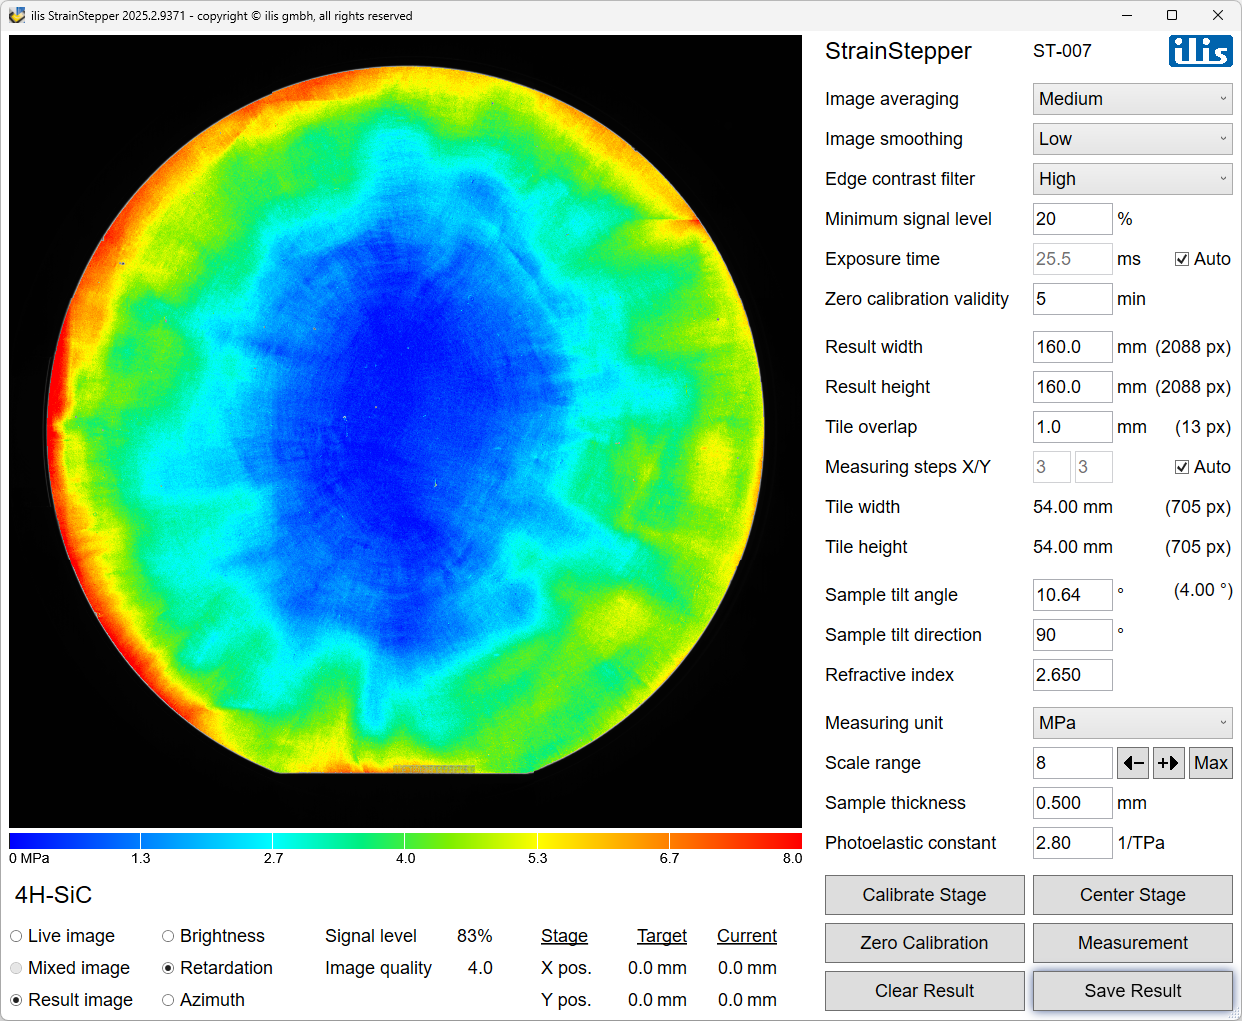The image size is (1242, 1021).
Task: Toggle Auto measuring steps checkbox
Action: 1182,467
